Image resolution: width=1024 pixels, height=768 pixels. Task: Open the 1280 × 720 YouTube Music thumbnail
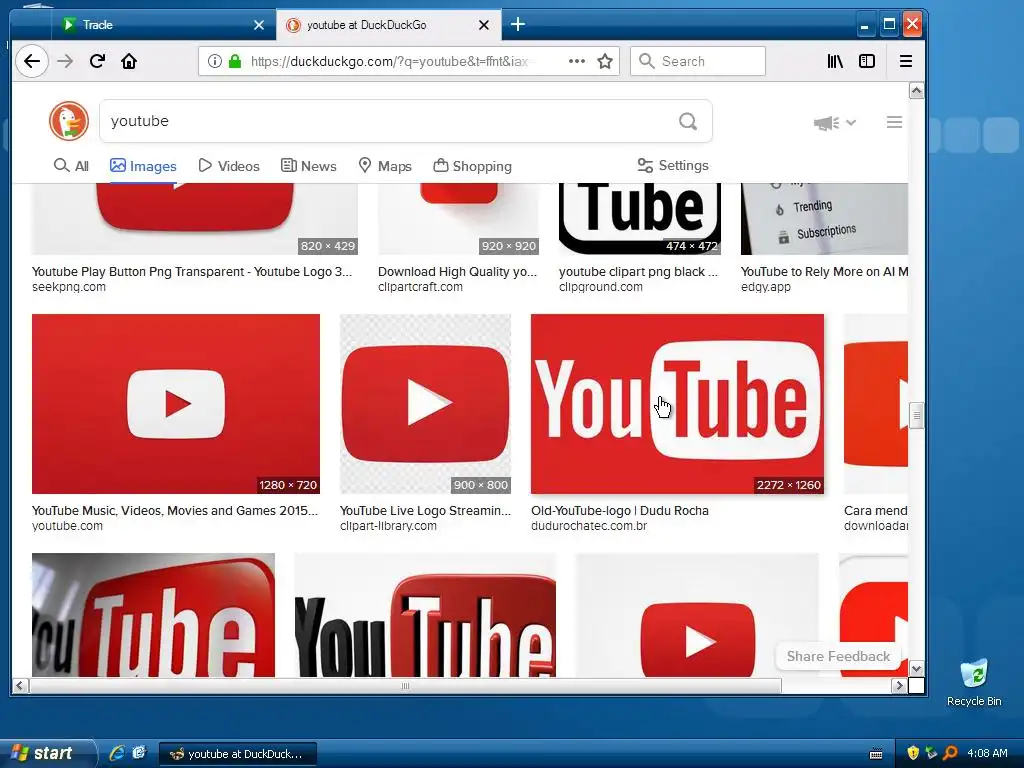click(x=176, y=404)
